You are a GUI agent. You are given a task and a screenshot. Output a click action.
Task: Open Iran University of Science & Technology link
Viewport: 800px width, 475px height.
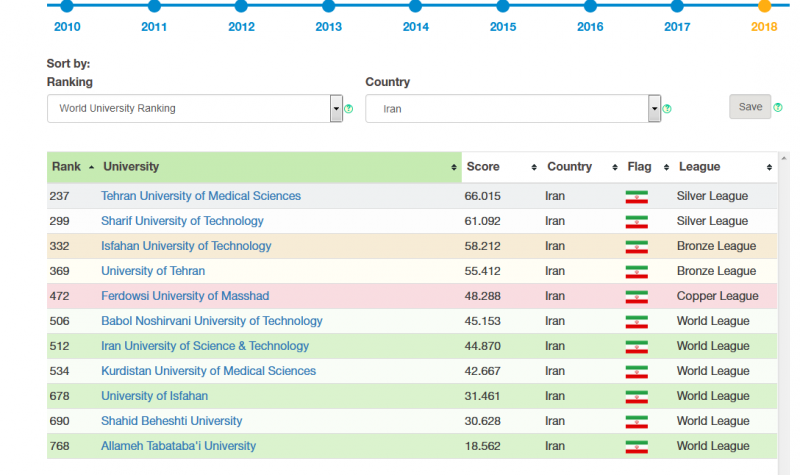tap(205, 346)
